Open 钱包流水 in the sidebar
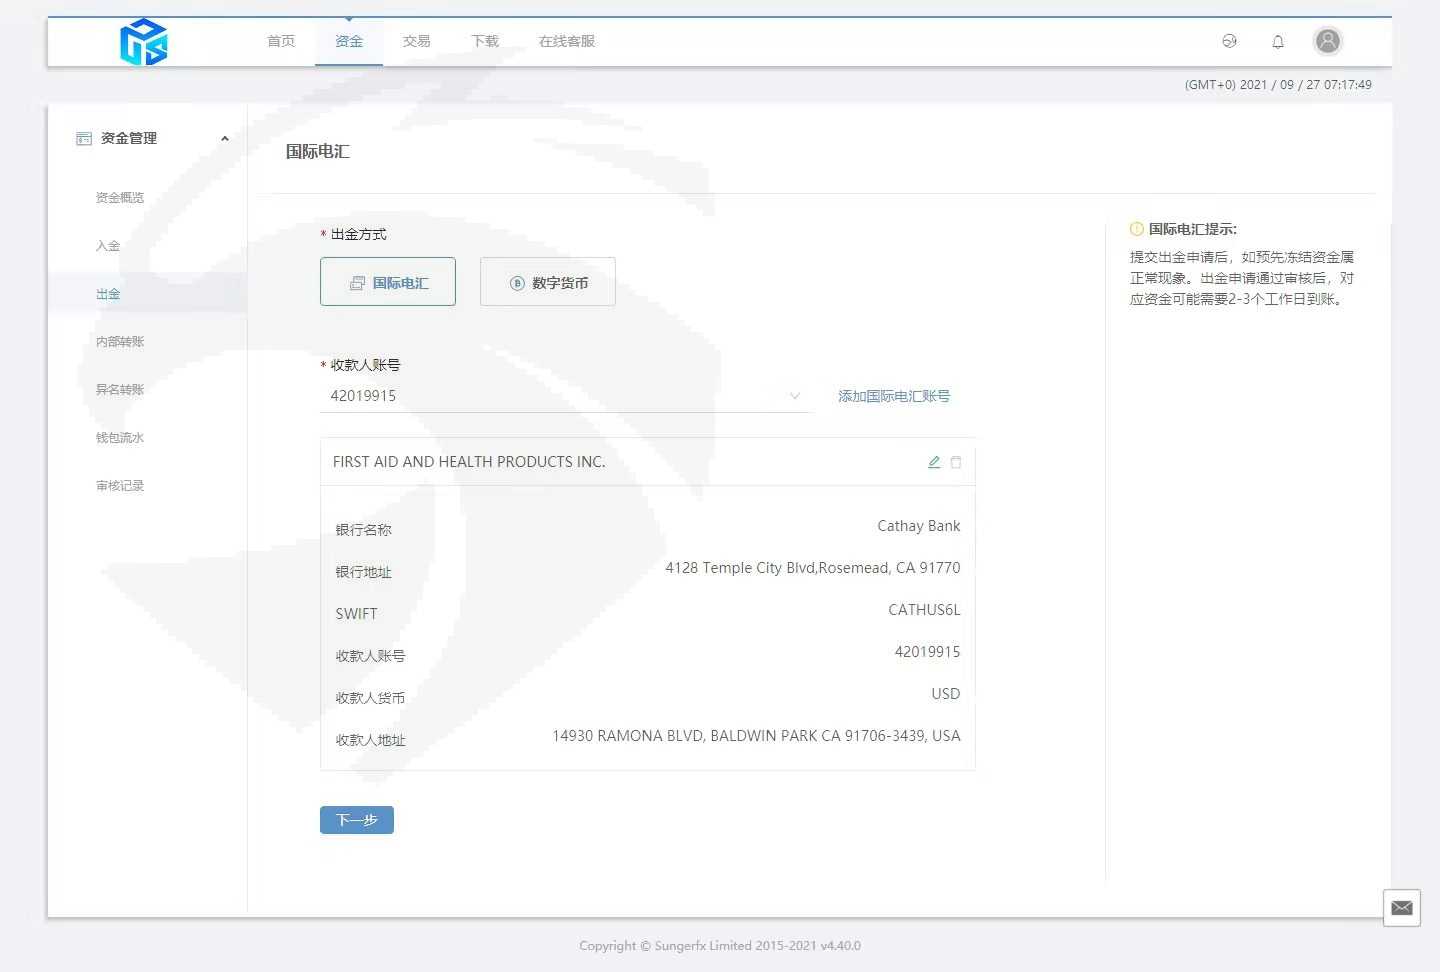Image resolution: width=1440 pixels, height=972 pixels. [120, 438]
